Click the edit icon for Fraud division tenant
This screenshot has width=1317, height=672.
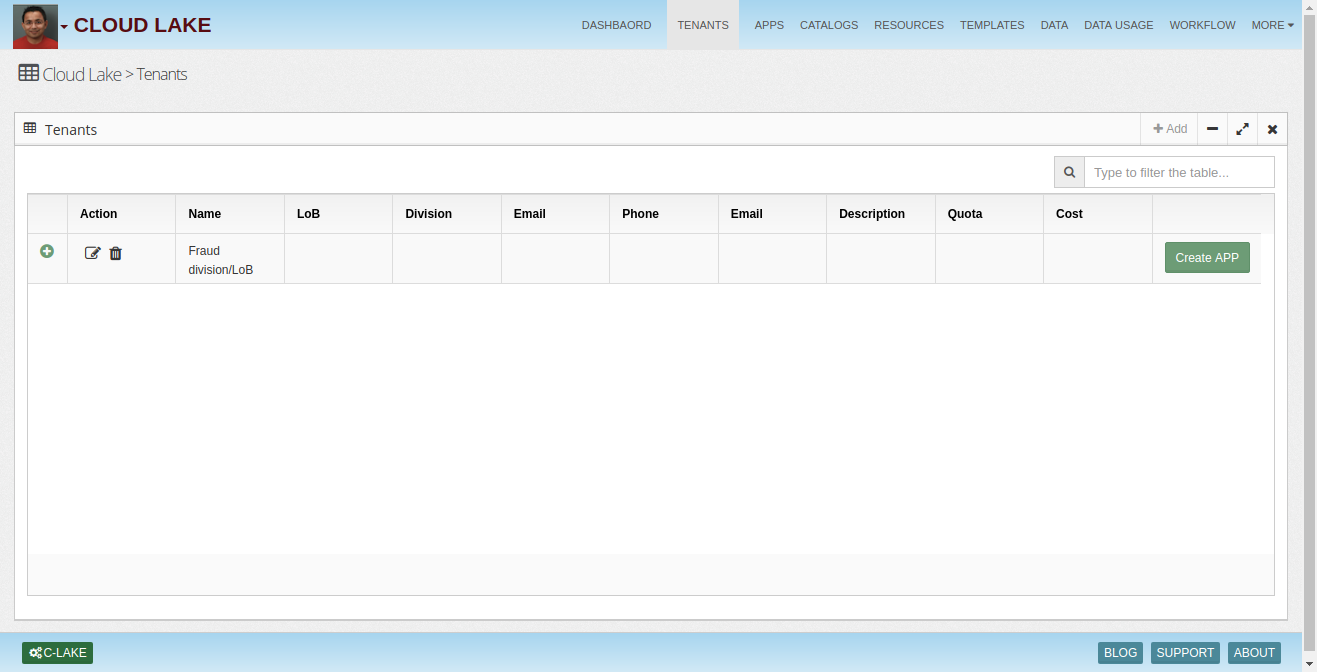click(92, 253)
